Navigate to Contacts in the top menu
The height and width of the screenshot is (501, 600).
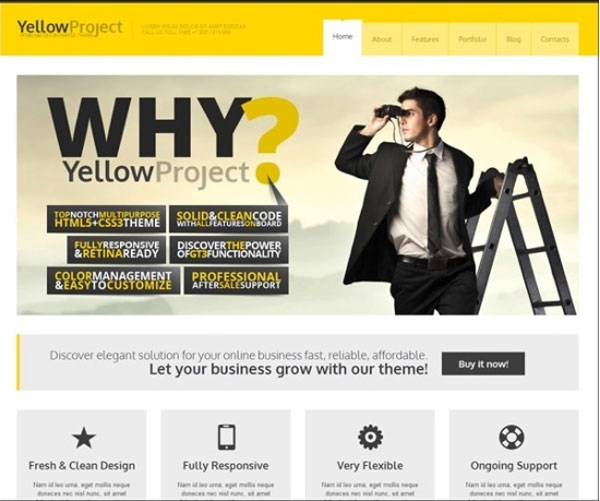coord(554,39)
